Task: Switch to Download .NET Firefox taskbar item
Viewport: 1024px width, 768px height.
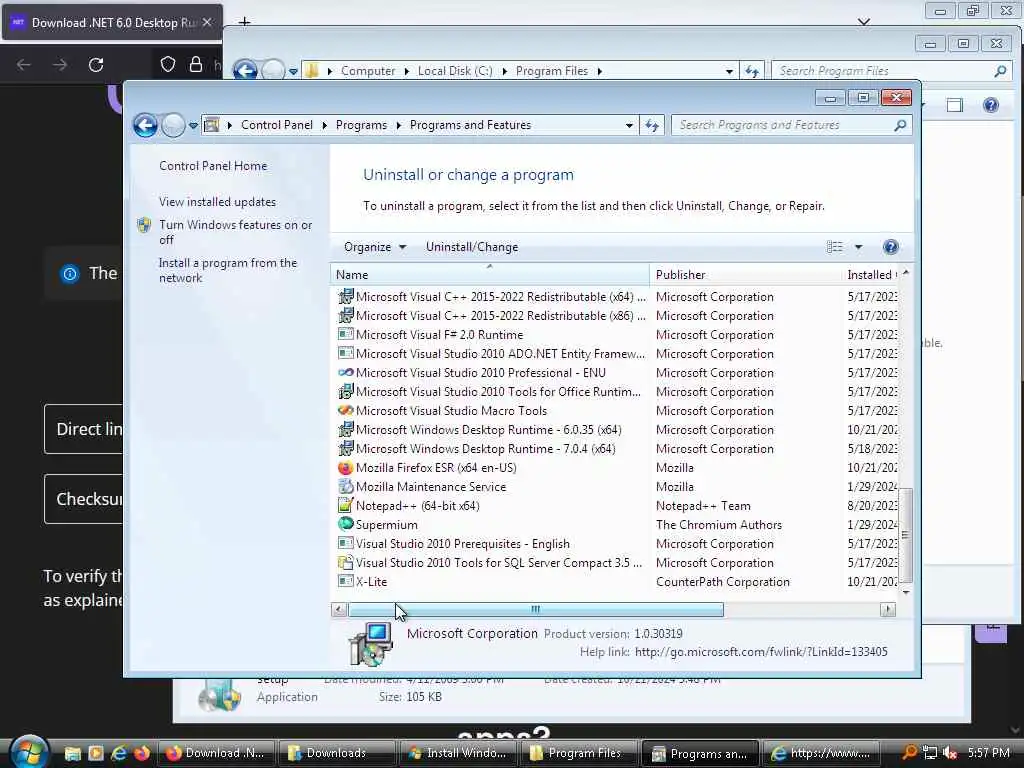Action: point(216,753)
